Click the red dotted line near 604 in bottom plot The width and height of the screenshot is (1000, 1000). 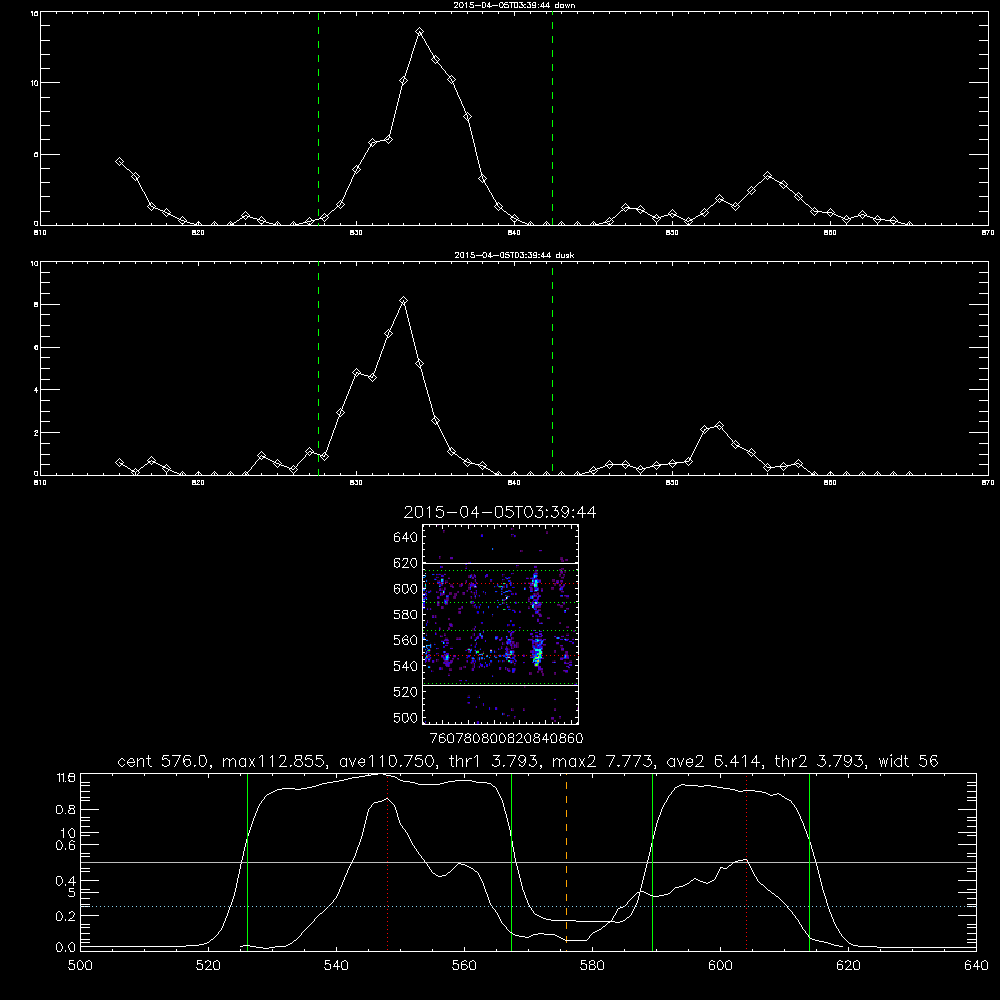click(x=746, y=861)
